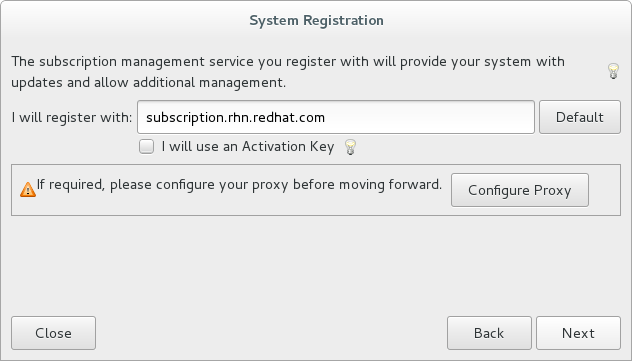Click the first line of subscription service description
This screenshot has width=632, height=361.
[x=288, y=62]
